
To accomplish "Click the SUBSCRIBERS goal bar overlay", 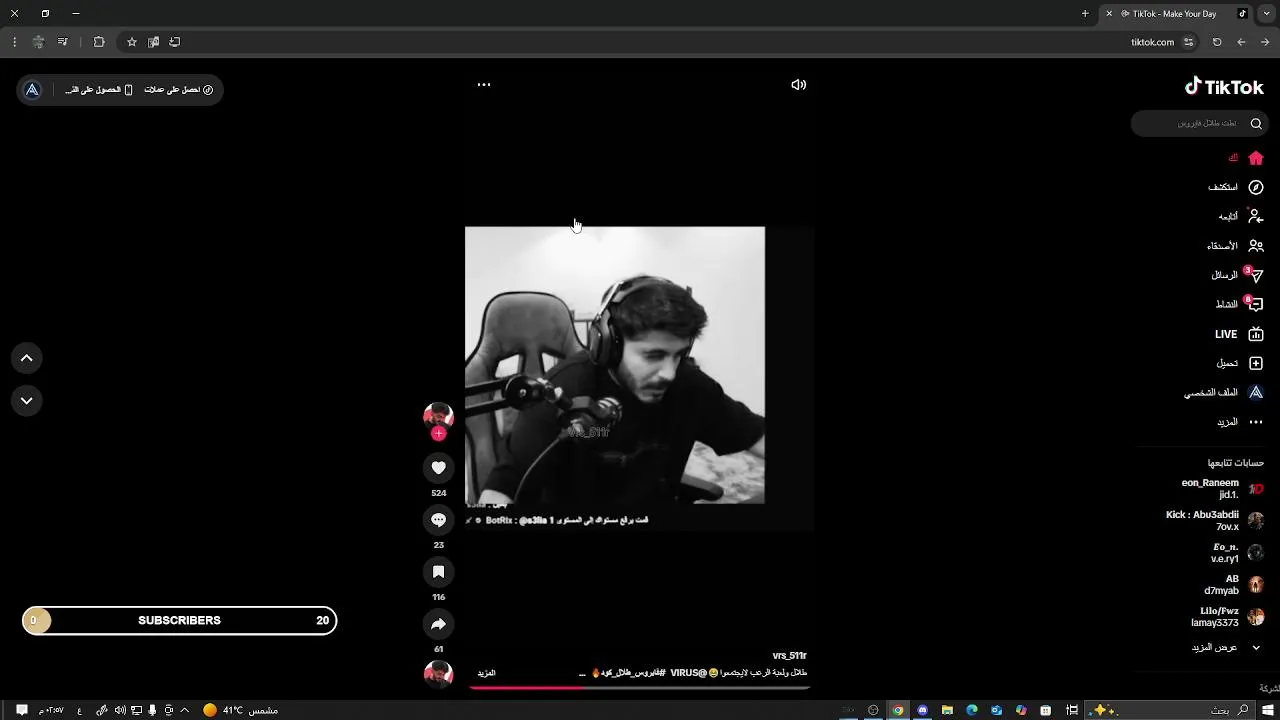I will point(180,621).
